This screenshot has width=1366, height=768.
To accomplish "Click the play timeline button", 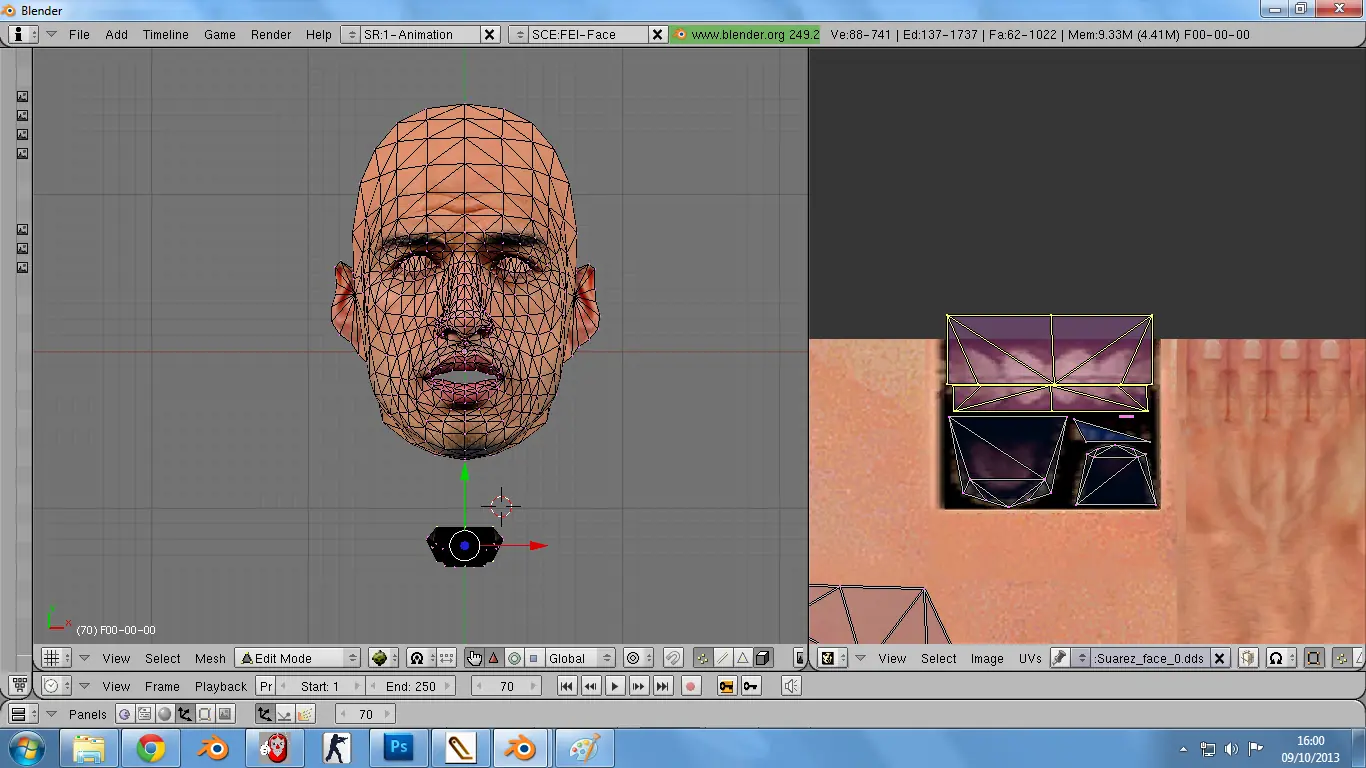I will click(x=615, y=686).
